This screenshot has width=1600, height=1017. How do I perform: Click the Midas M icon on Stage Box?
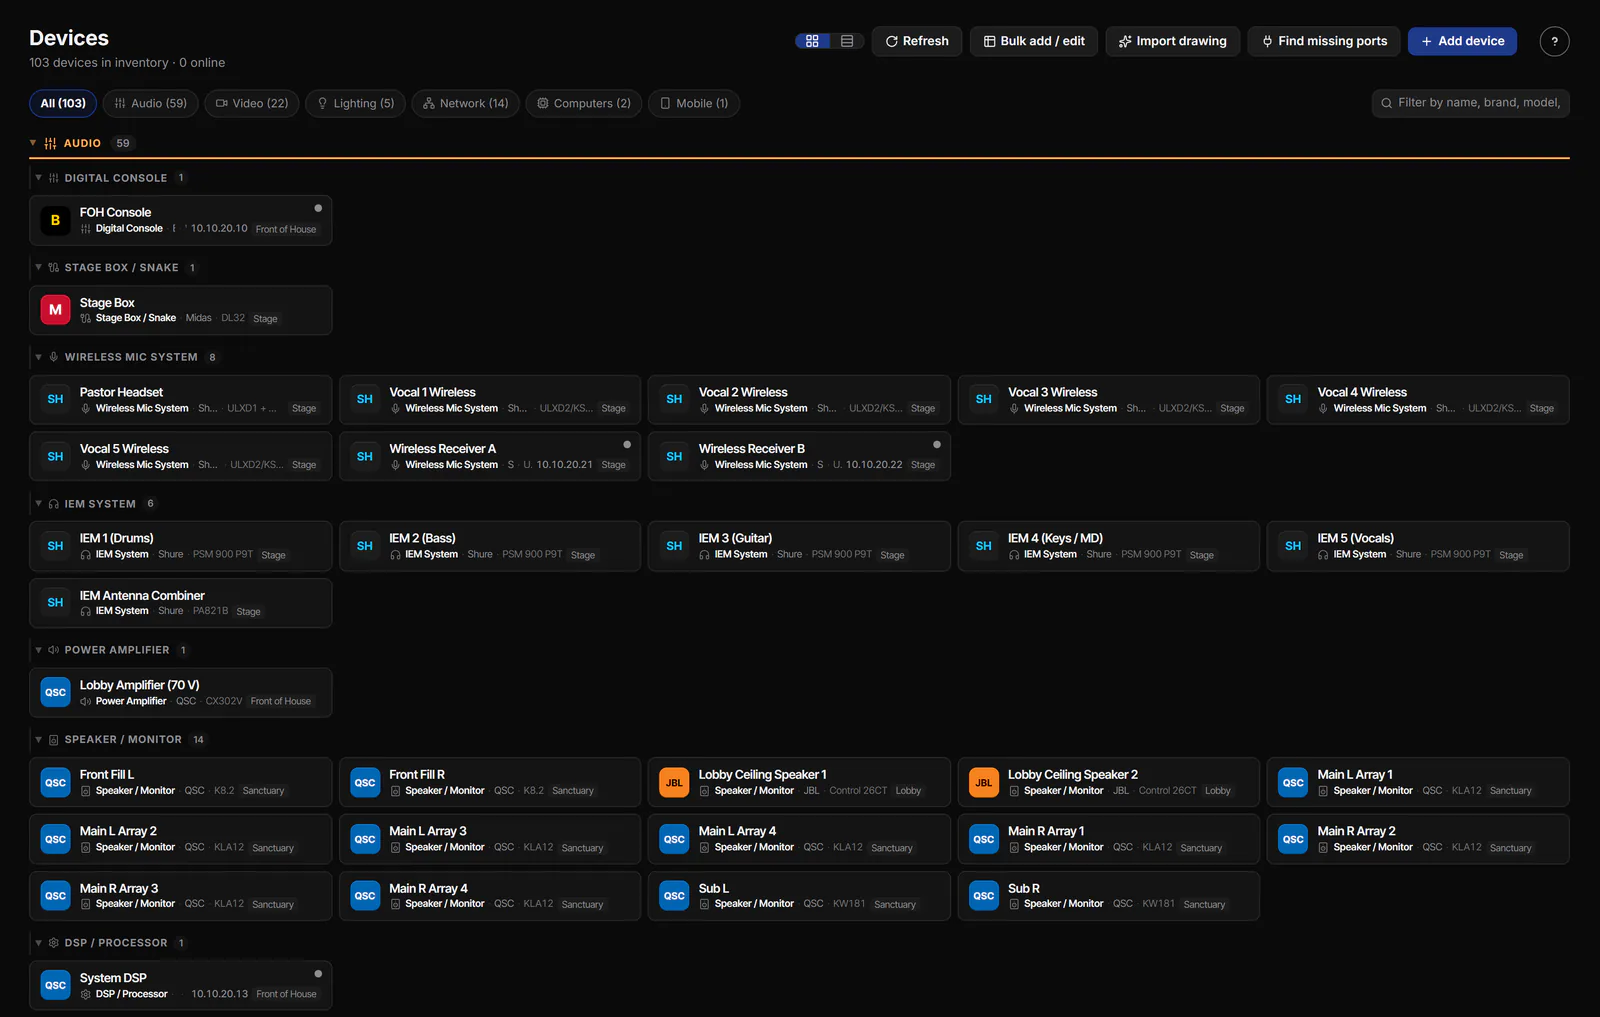pyautogui.click(x=55, y=310)
